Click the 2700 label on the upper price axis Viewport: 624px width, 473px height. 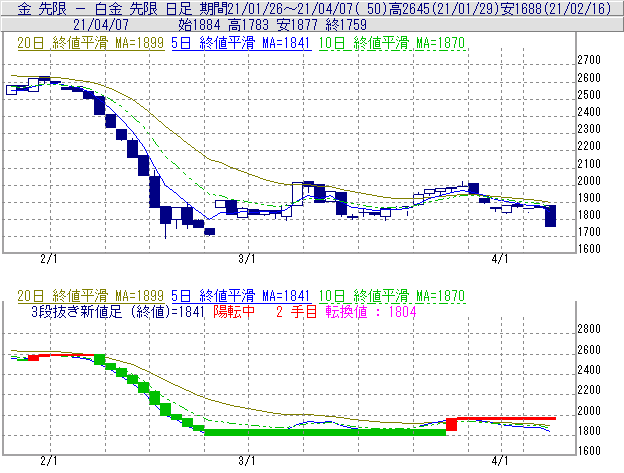tap(589, 60)
